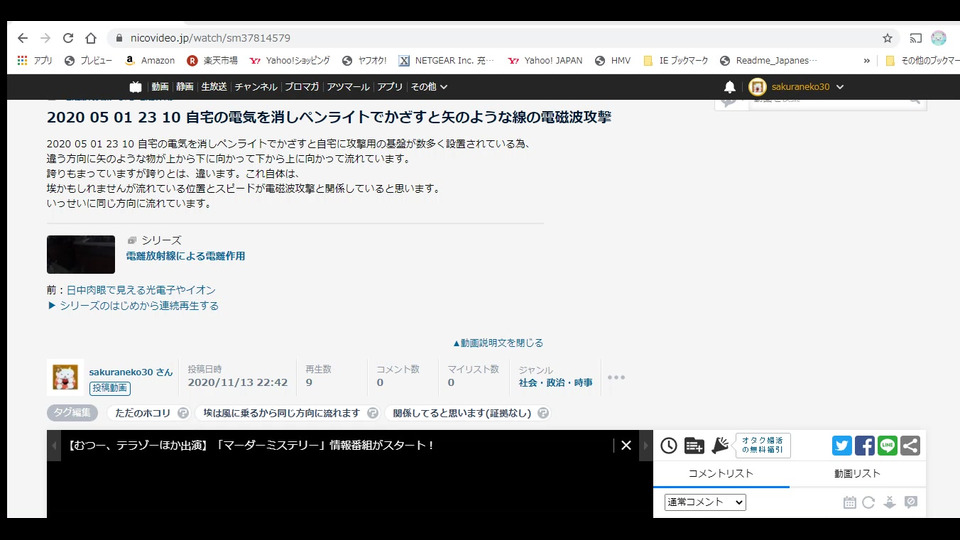Open the アプリ item in the niconico header
The height and width of the screenshot is (540, 960).
389,87
